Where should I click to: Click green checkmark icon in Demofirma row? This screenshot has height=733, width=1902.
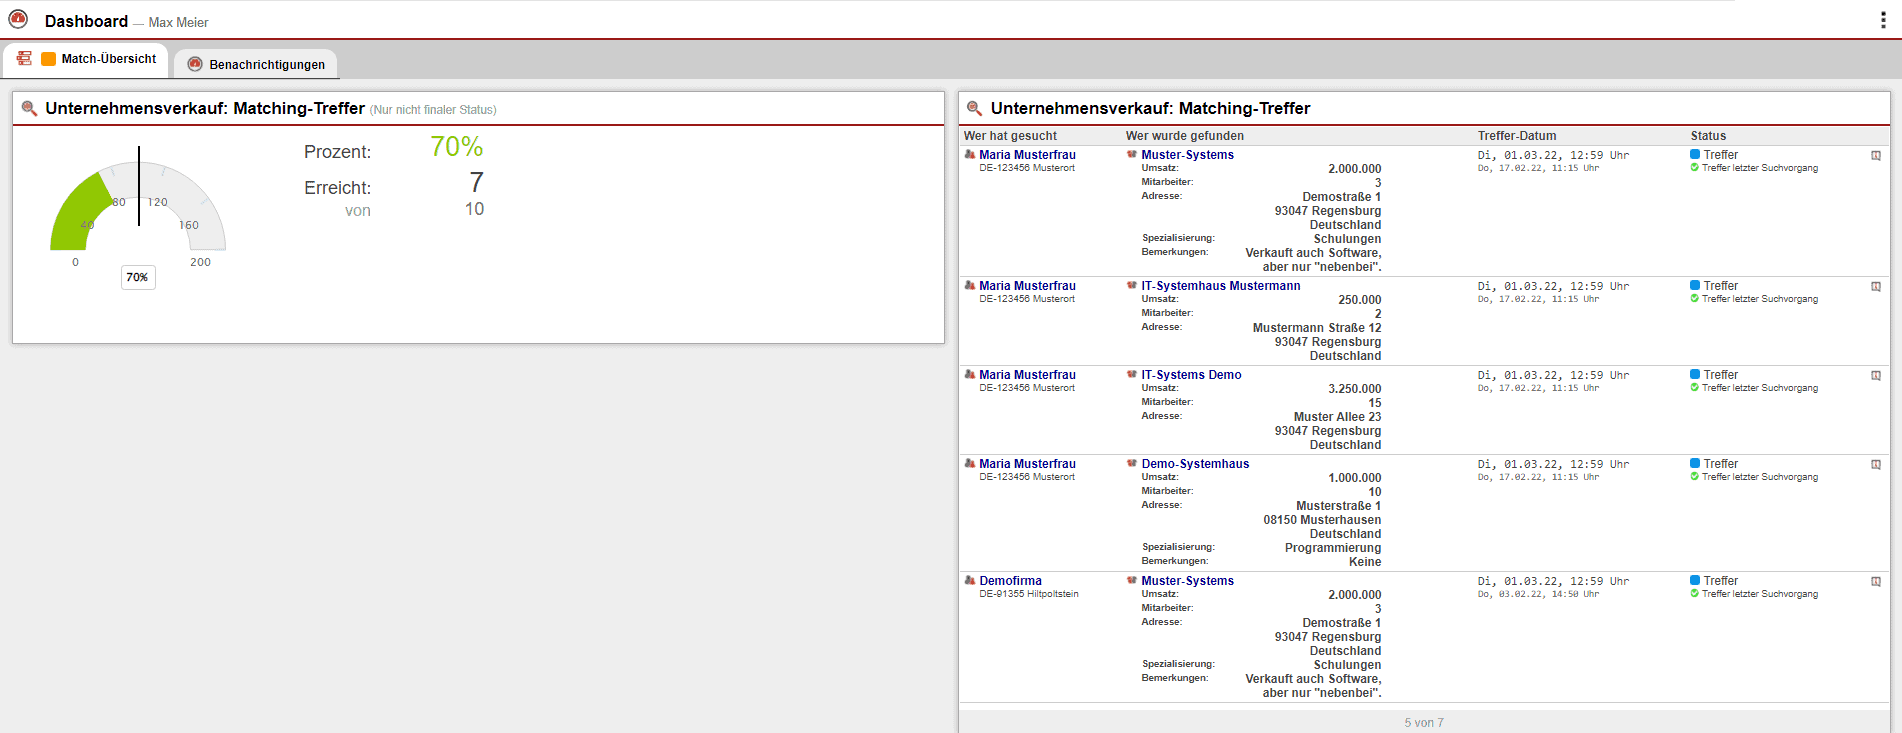pos(1695,594)
